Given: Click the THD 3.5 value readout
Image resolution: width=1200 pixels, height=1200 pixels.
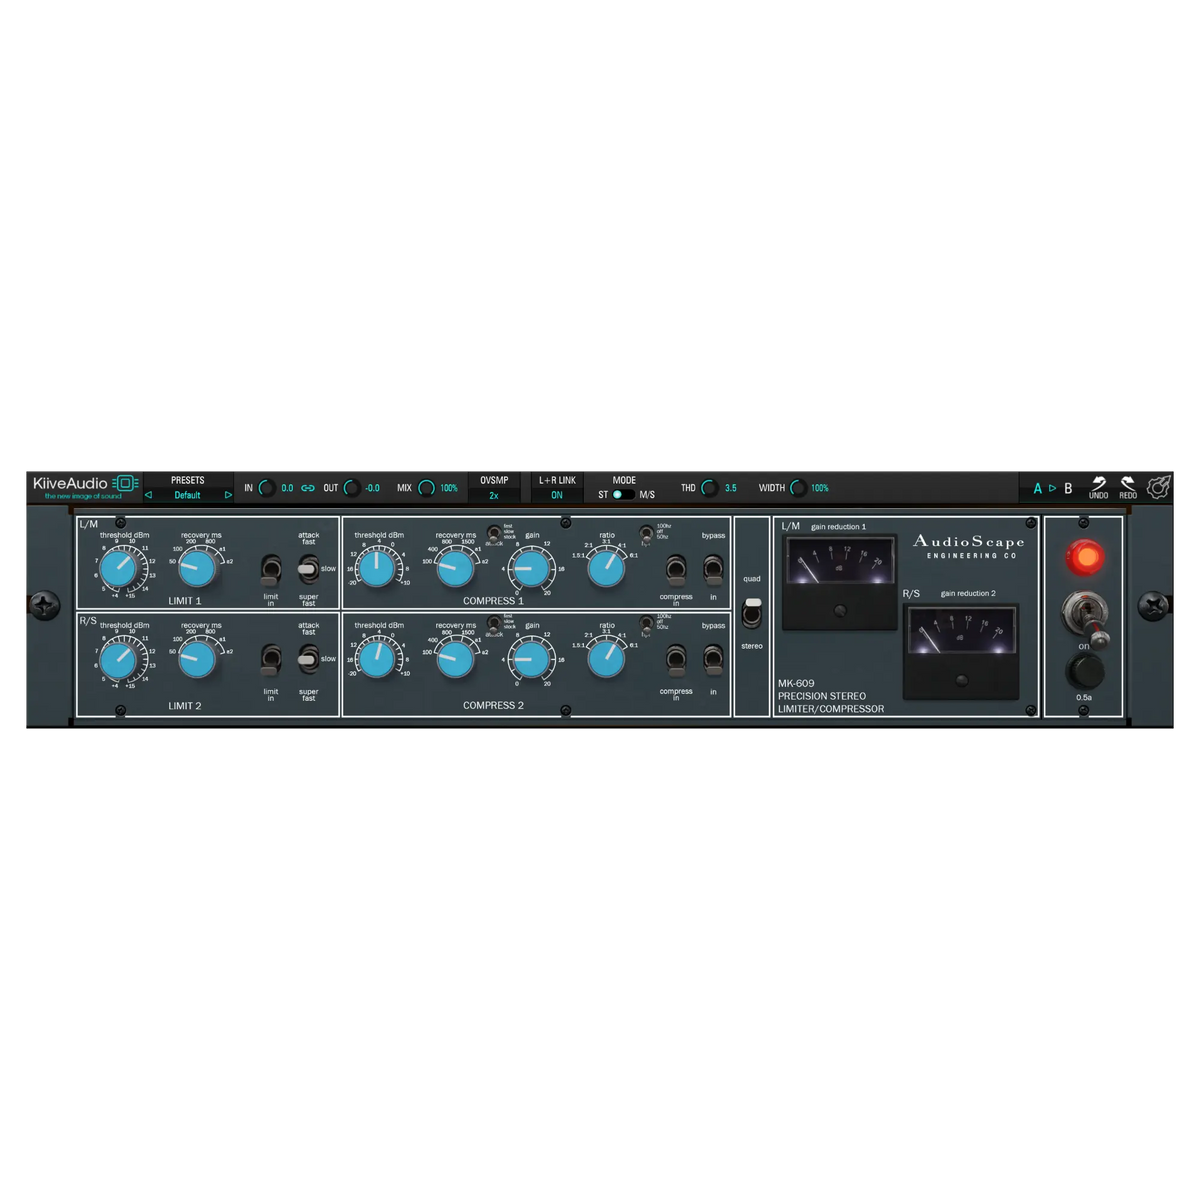Looking at the screenshot, I should tap(730, 489).
